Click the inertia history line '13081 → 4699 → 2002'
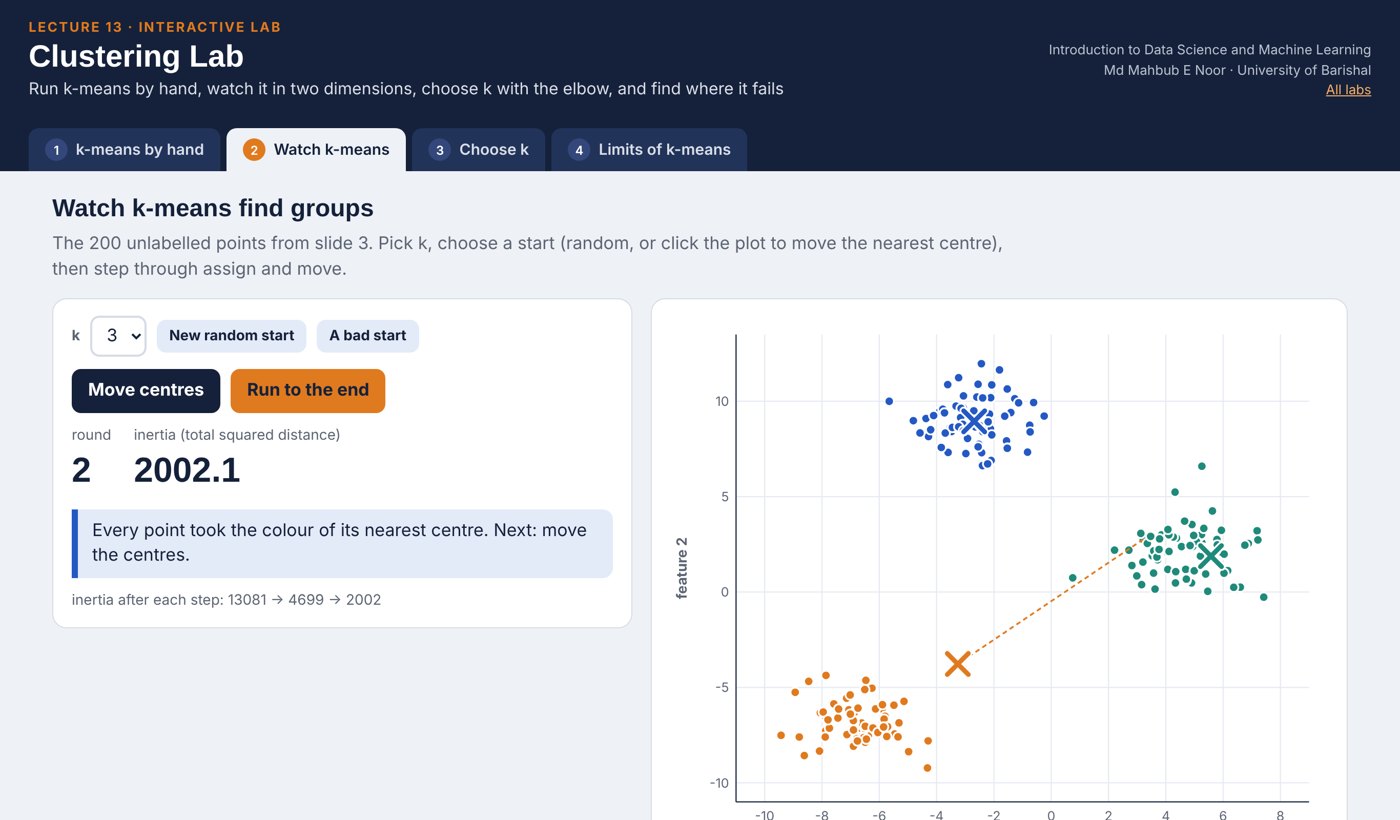 (226, 600)
